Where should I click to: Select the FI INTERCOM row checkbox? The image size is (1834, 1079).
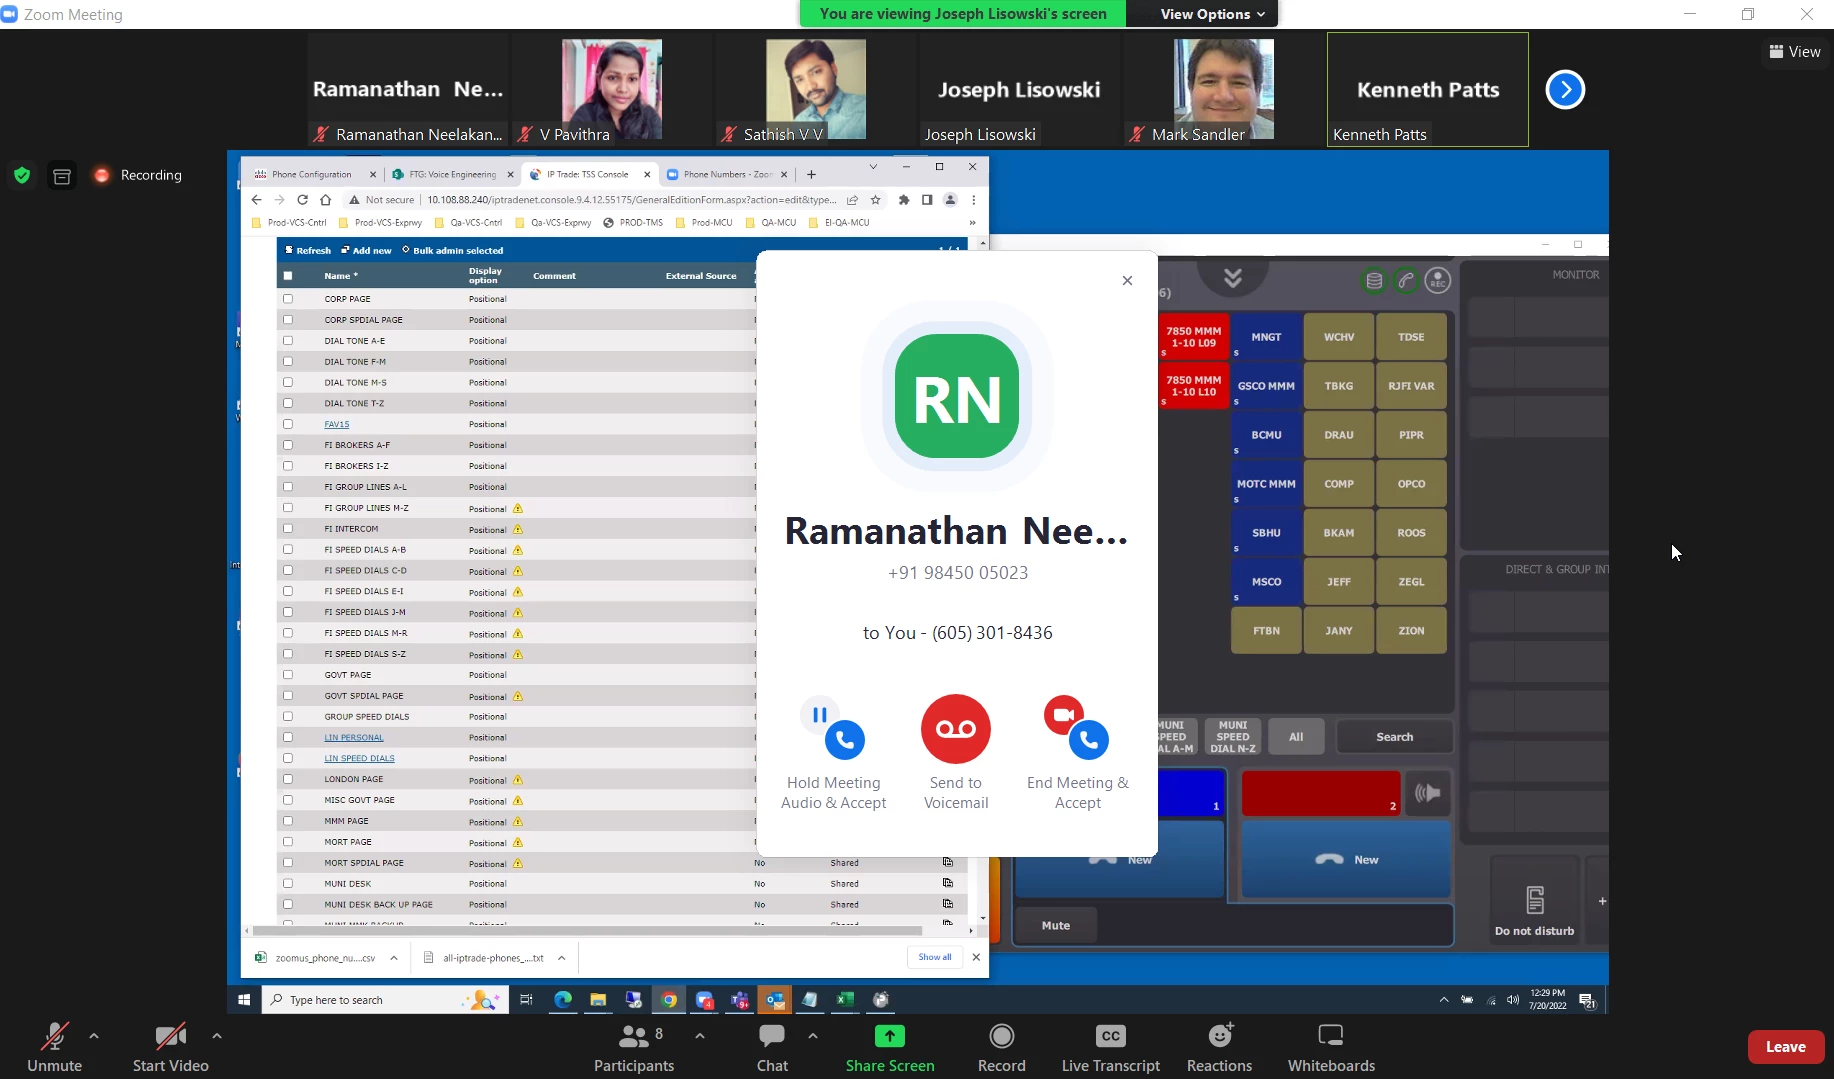click(x=288, y=529)
